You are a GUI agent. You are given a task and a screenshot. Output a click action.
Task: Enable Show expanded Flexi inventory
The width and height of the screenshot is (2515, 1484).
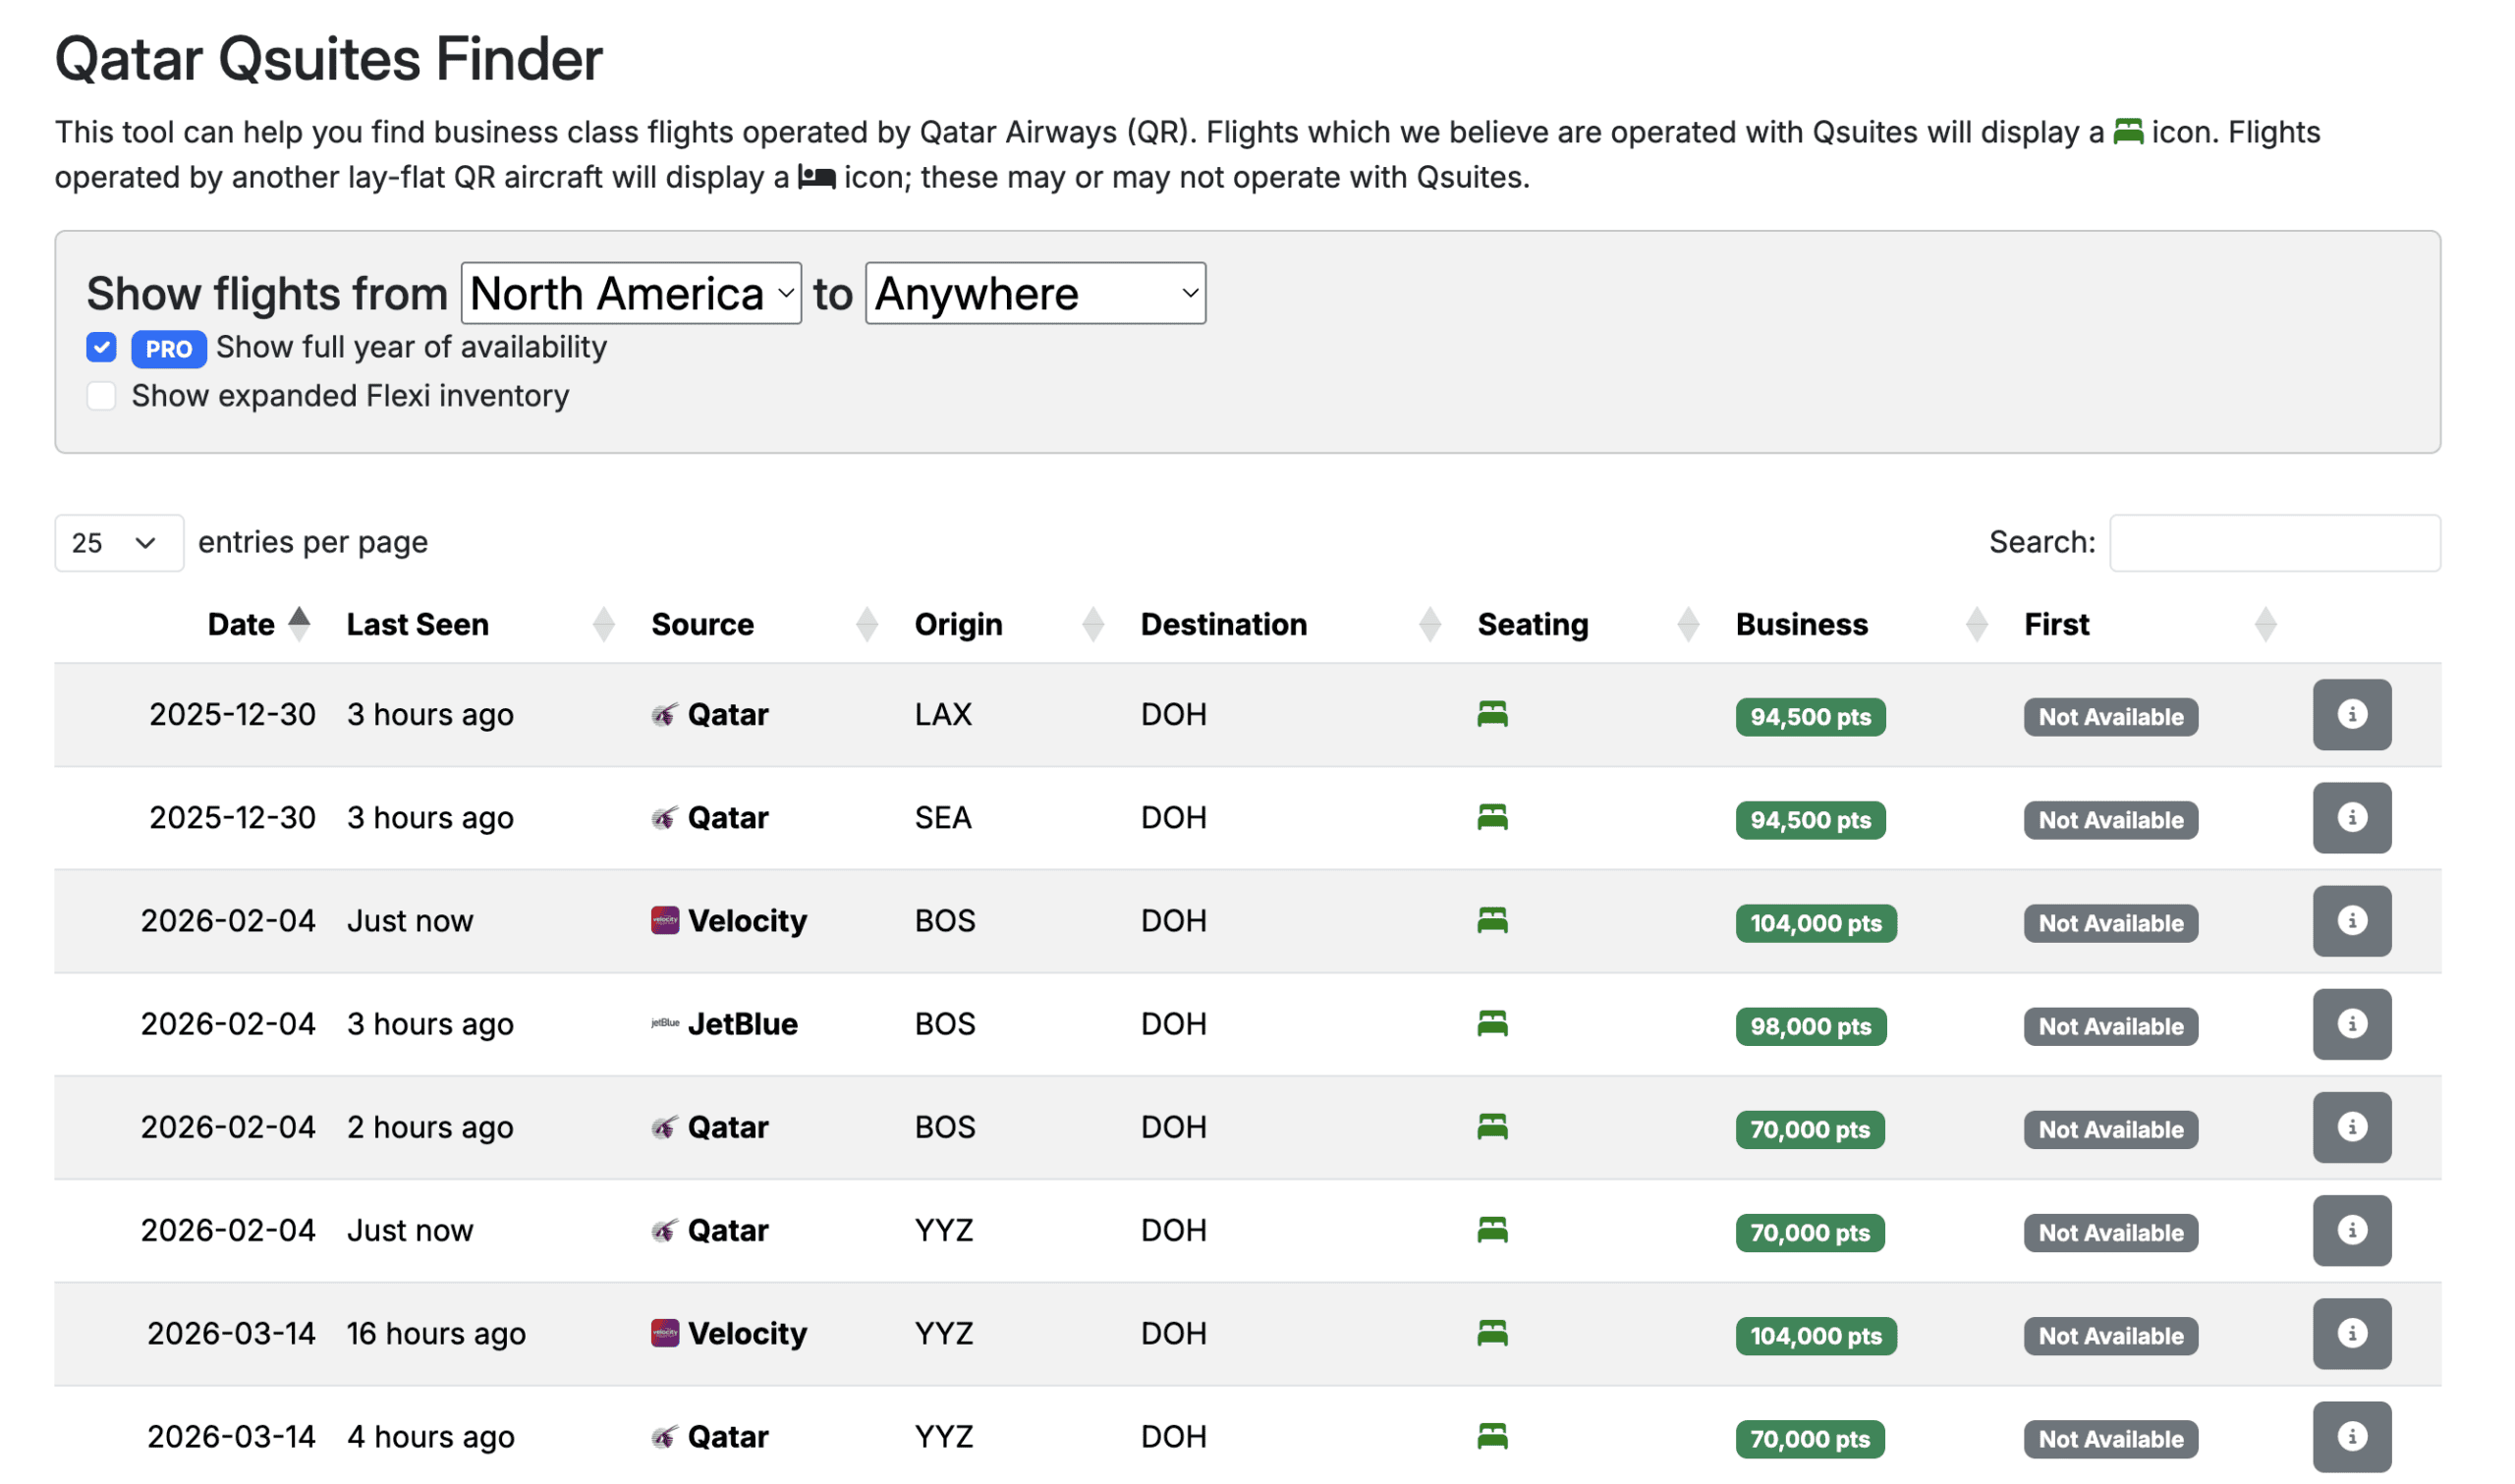click(x=101, y=396)
